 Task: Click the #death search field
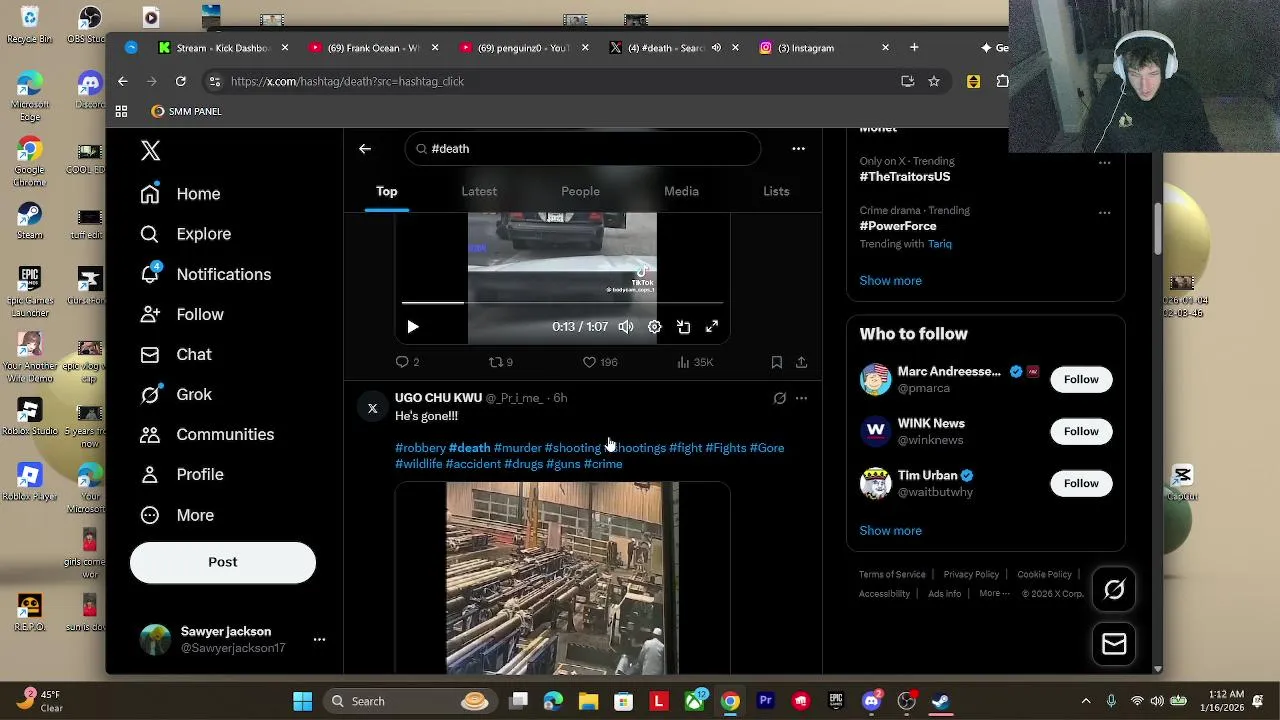[x=583, y=149]
